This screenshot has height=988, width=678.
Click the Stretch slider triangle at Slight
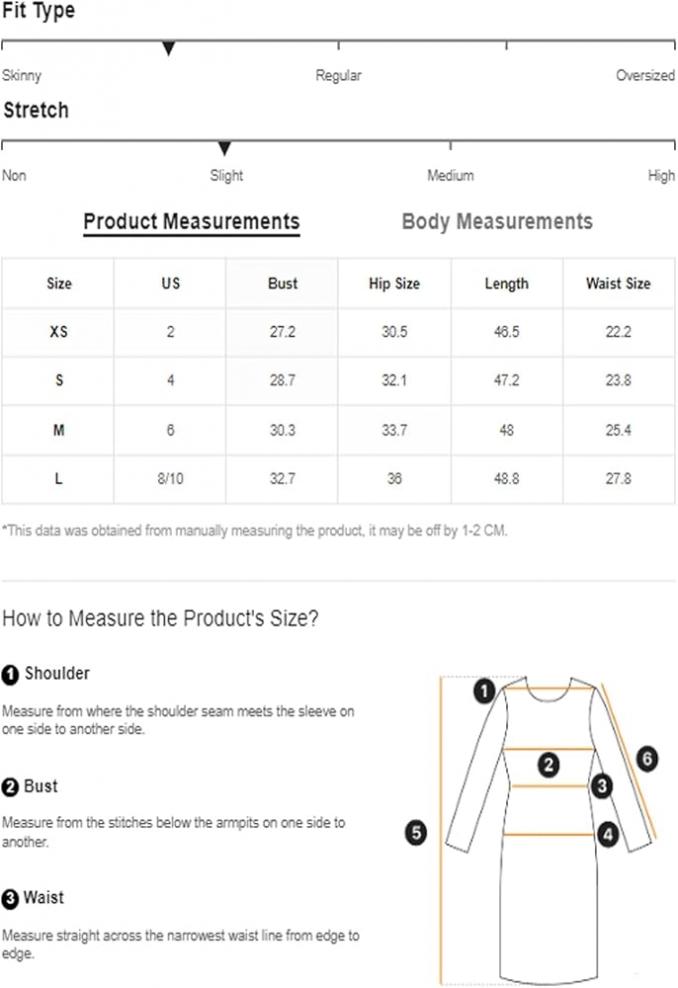[x=224, y=149]
